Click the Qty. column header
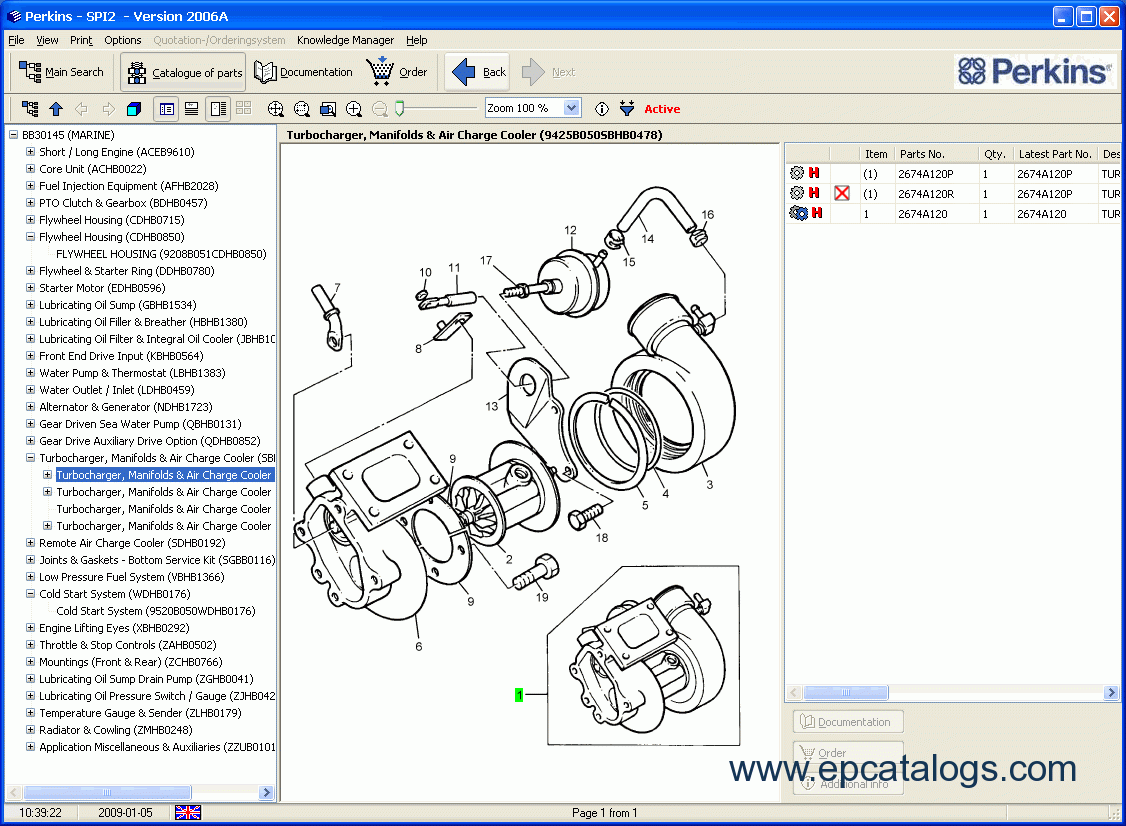 [x=995, y=154]
